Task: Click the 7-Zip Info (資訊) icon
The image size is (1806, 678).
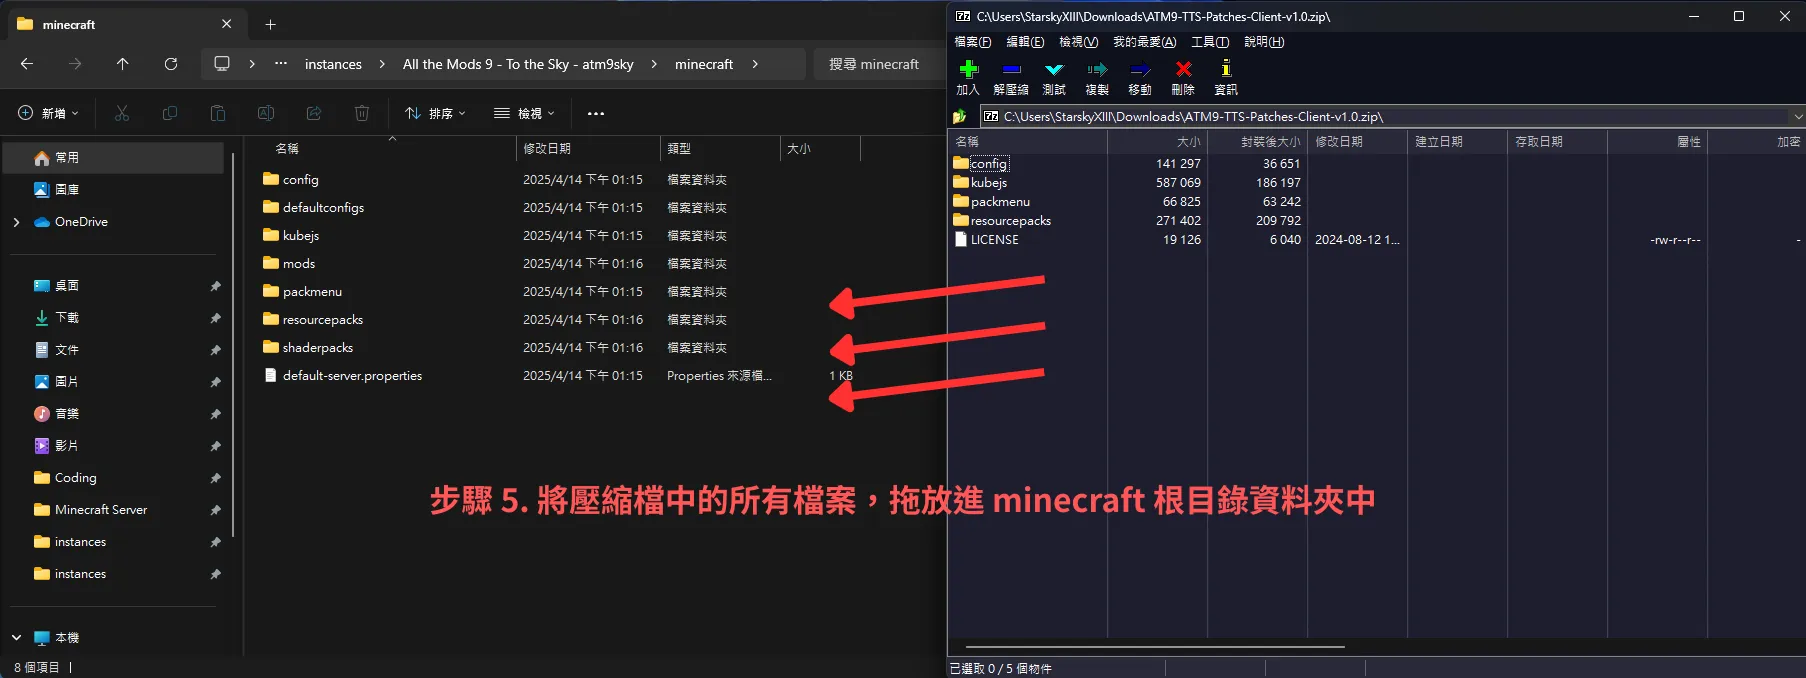Action: click(x=1226, y=70)
